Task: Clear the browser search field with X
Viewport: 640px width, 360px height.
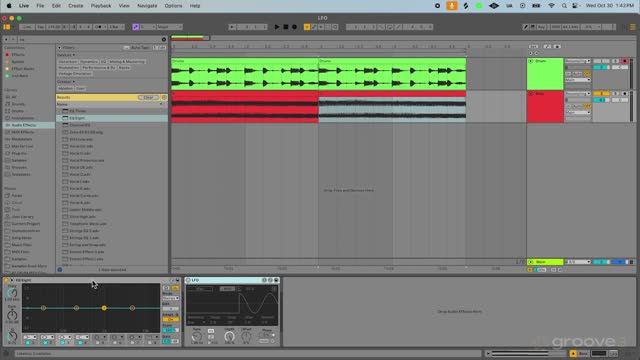Action: [x=164, y=39]
